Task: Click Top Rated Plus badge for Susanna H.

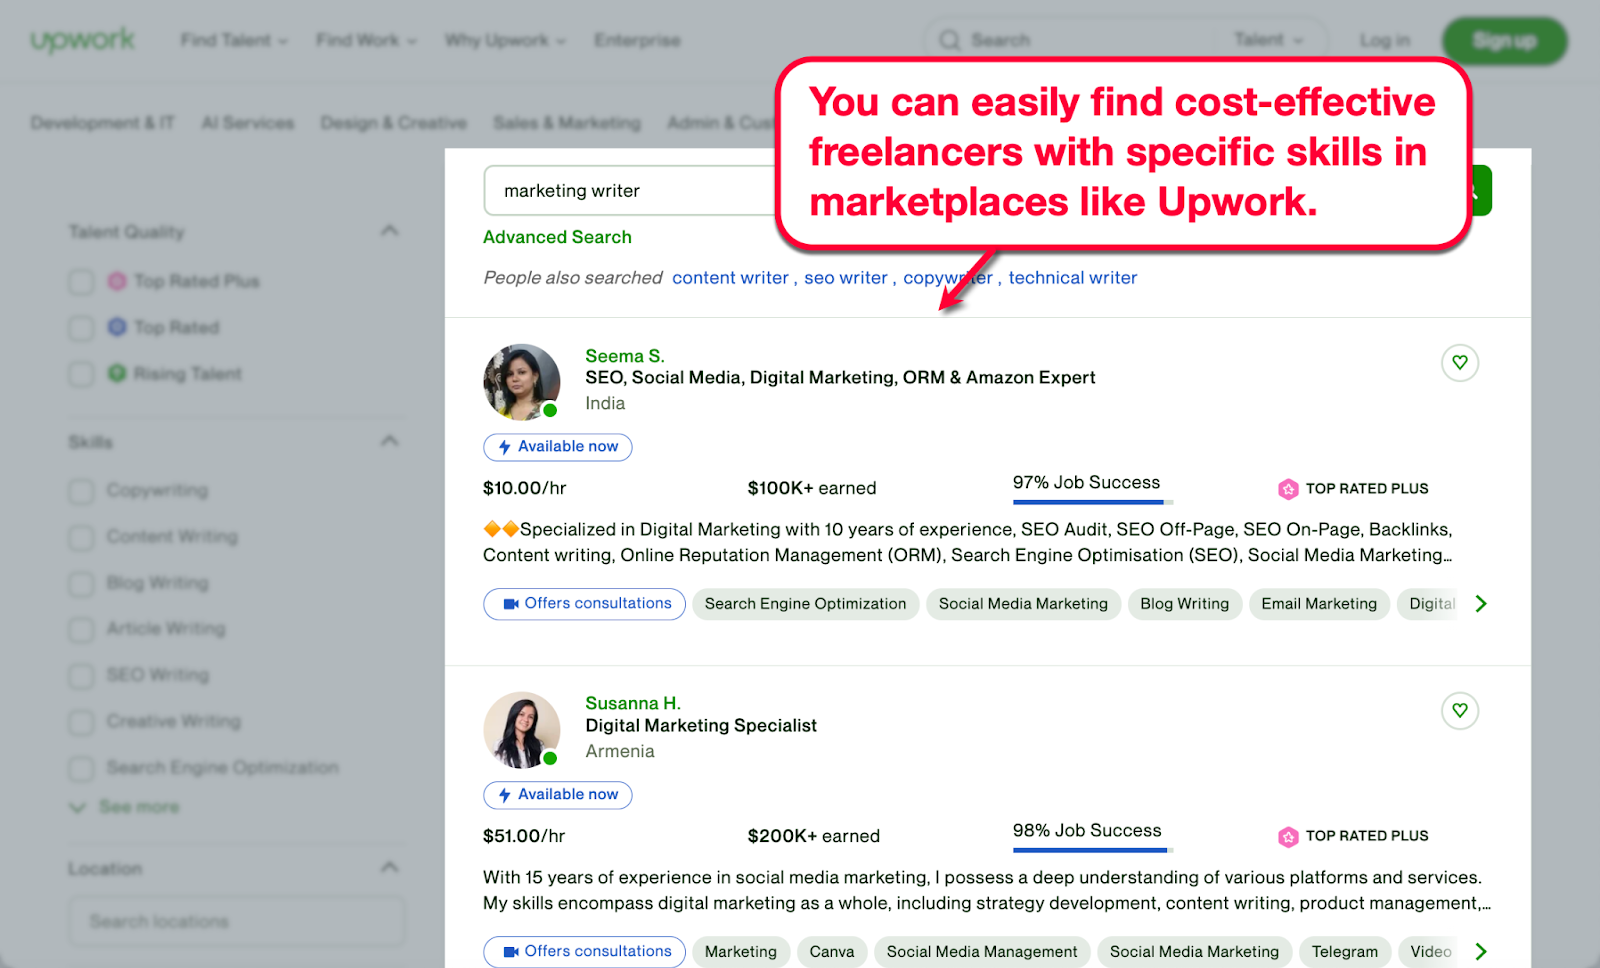Action: [x=1353, y=836]
